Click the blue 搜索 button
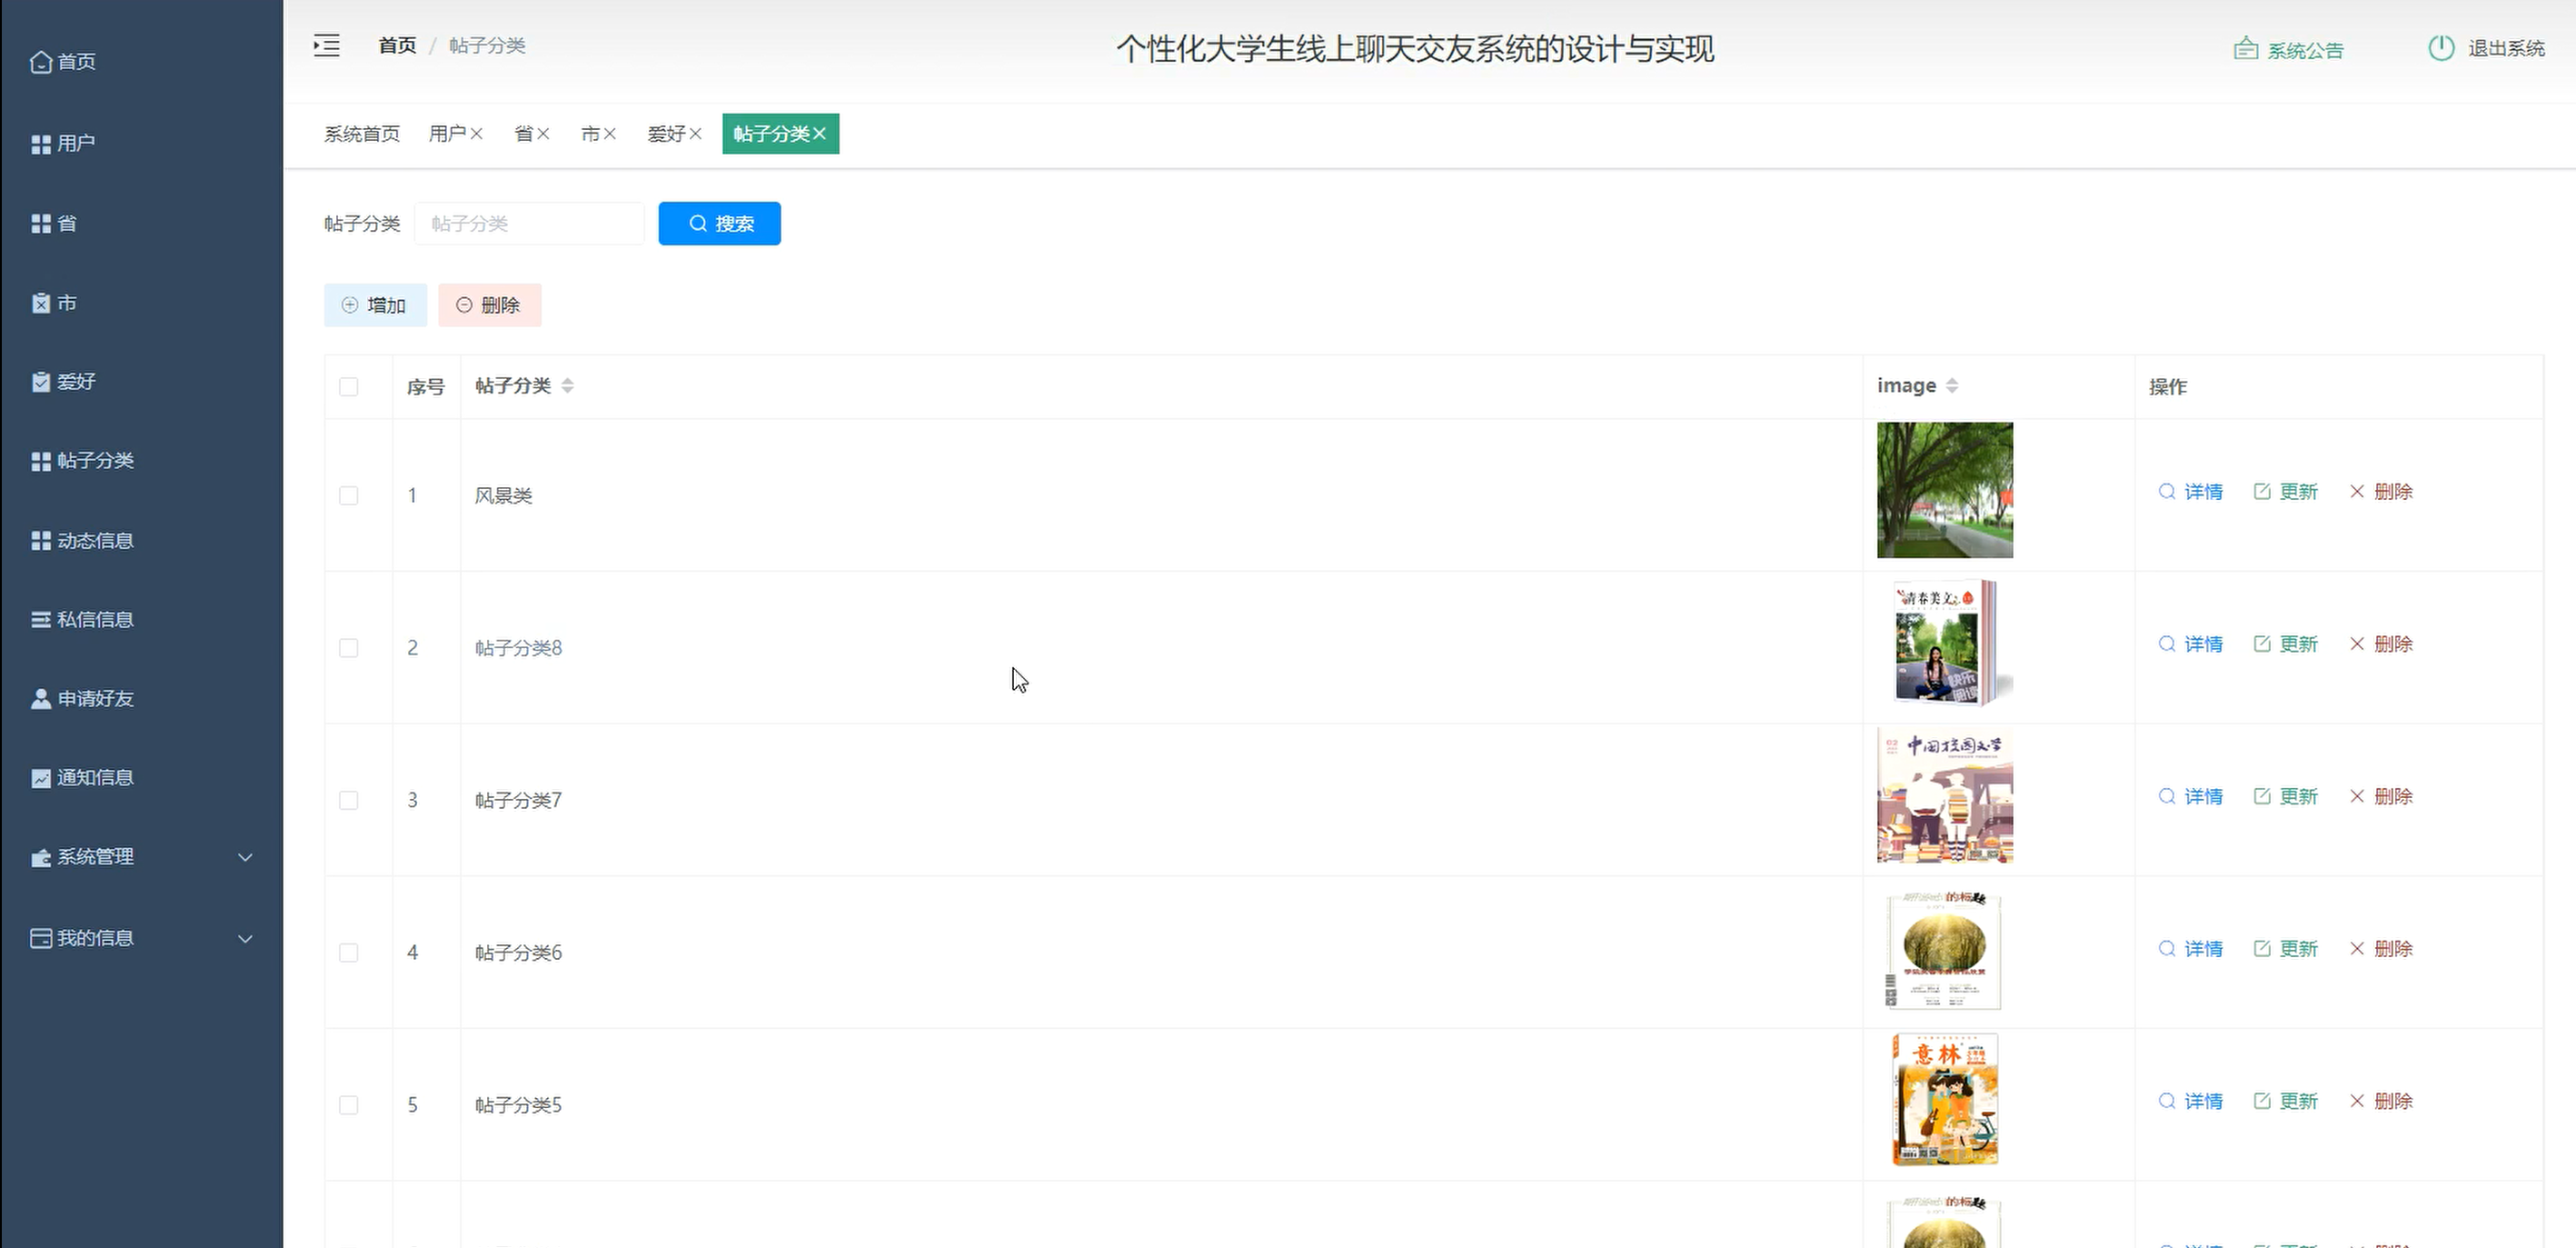 pyautogui.click(x=720, y=224)
